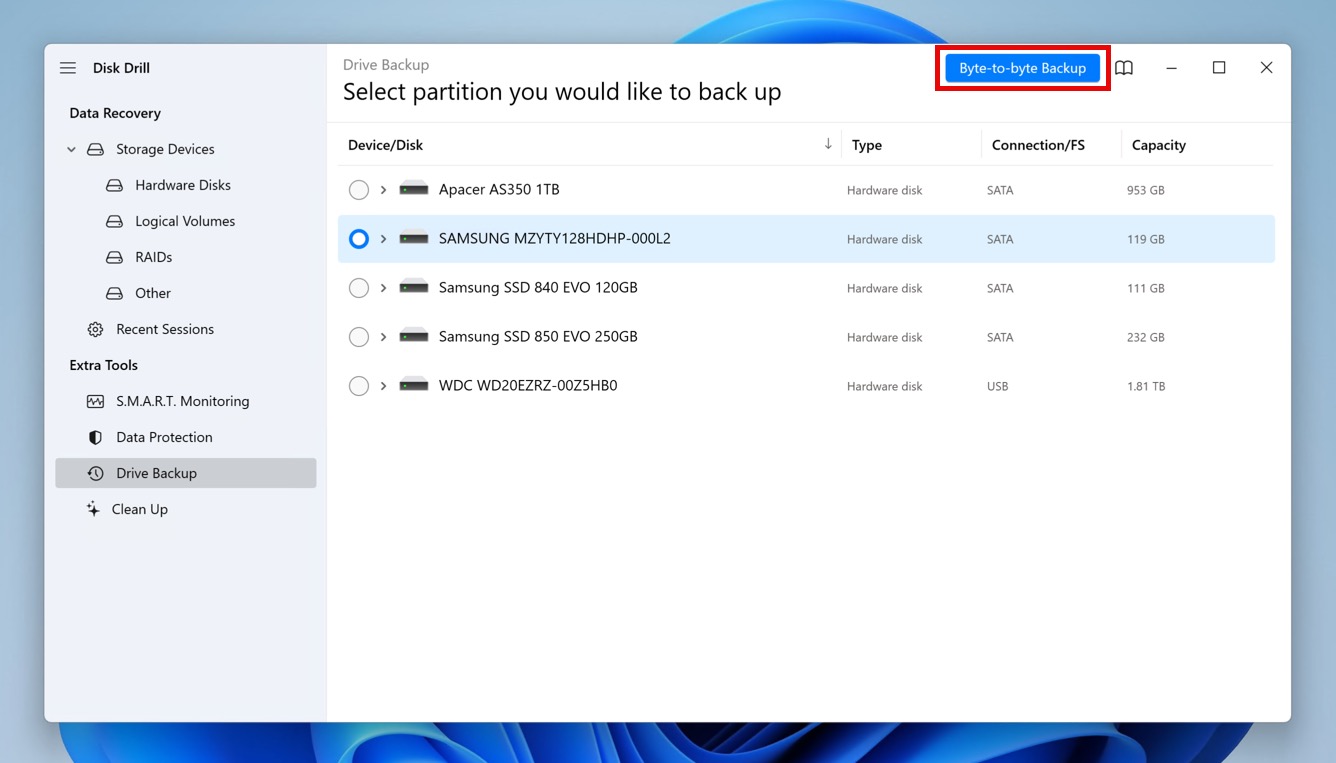Open Storage Devices in the sidebar
The image size is (1336, 763).
165,149
